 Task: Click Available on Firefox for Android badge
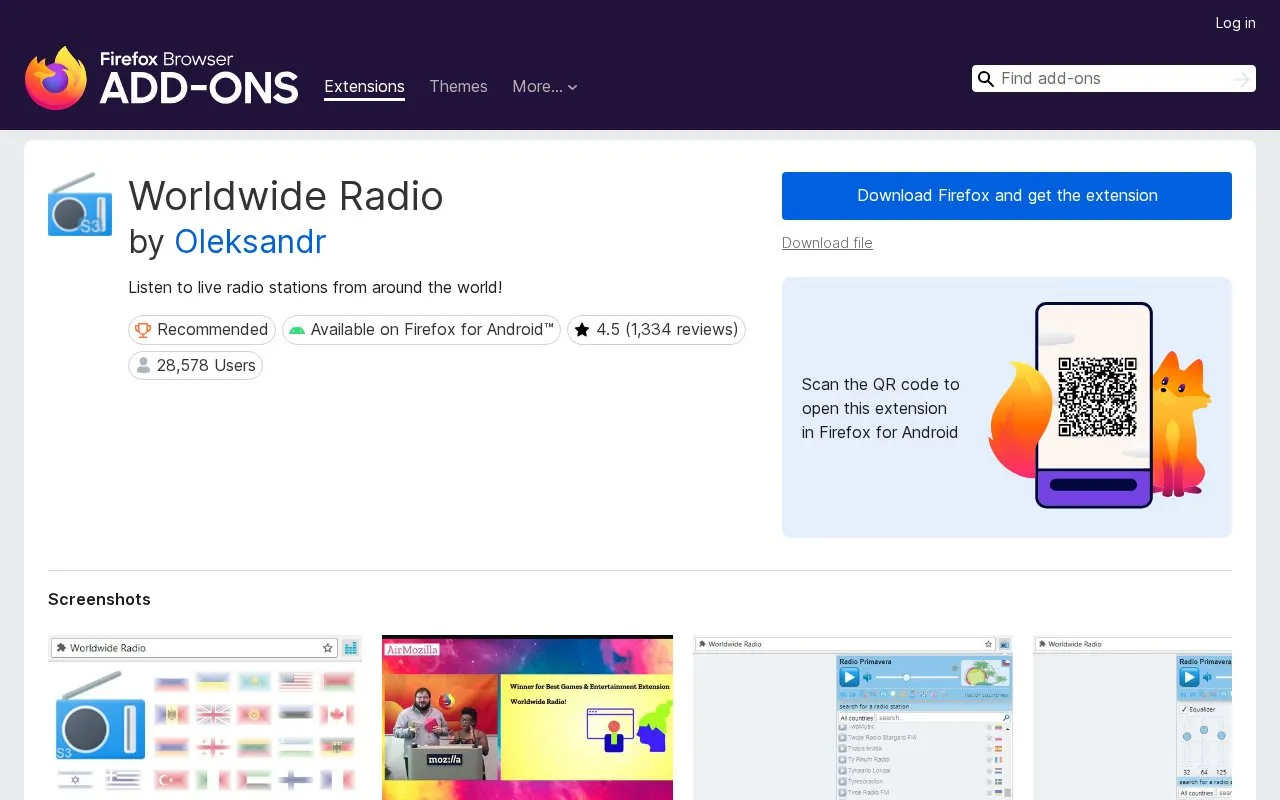(x=421, y=330)
